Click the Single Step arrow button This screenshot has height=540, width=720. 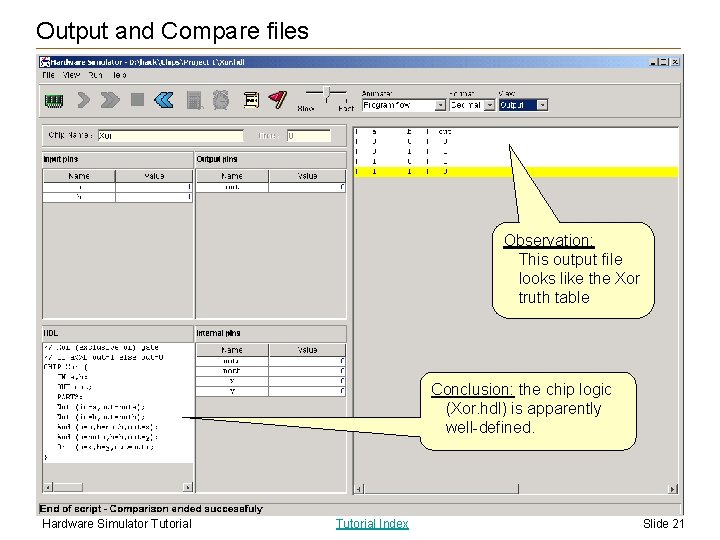(84, 100)
